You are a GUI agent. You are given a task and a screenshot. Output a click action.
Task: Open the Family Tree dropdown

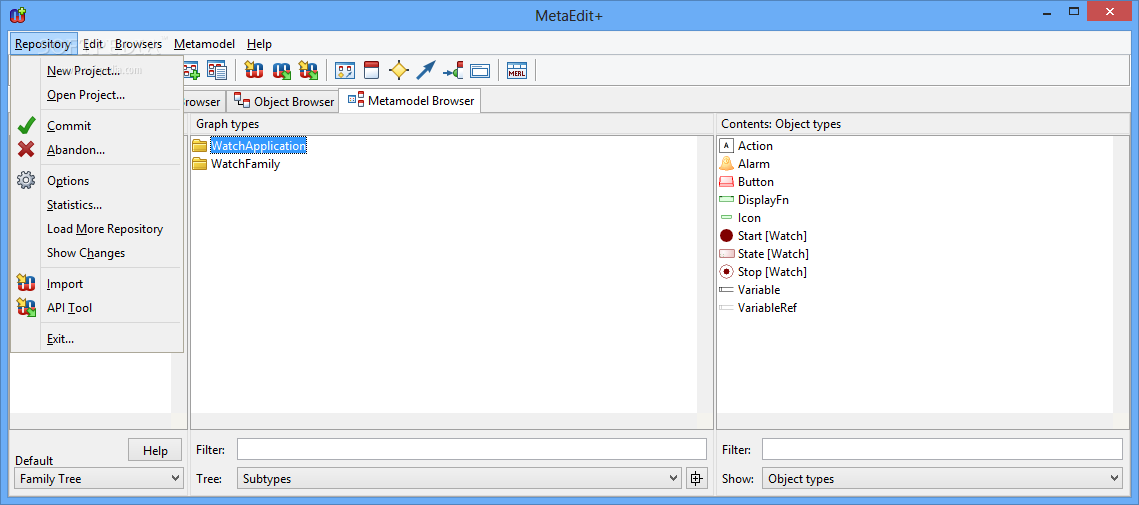tap(99, 478)
